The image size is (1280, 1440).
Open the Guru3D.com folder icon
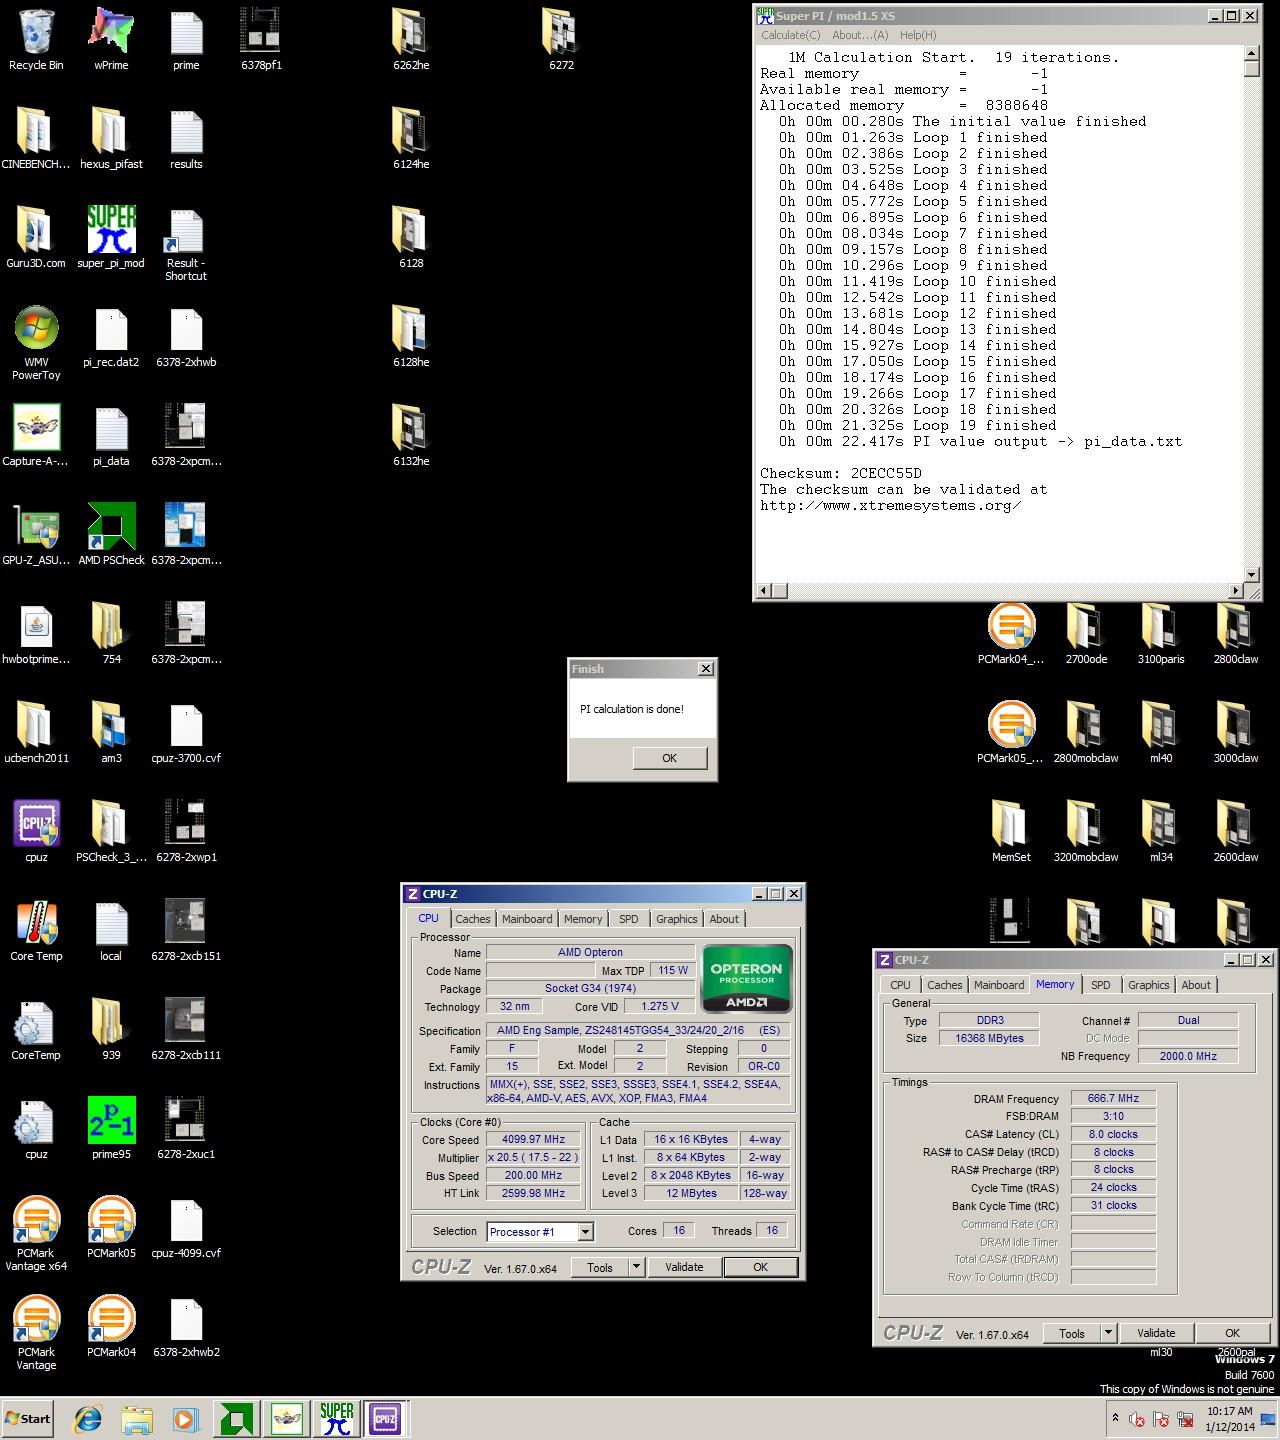[36, 238]
